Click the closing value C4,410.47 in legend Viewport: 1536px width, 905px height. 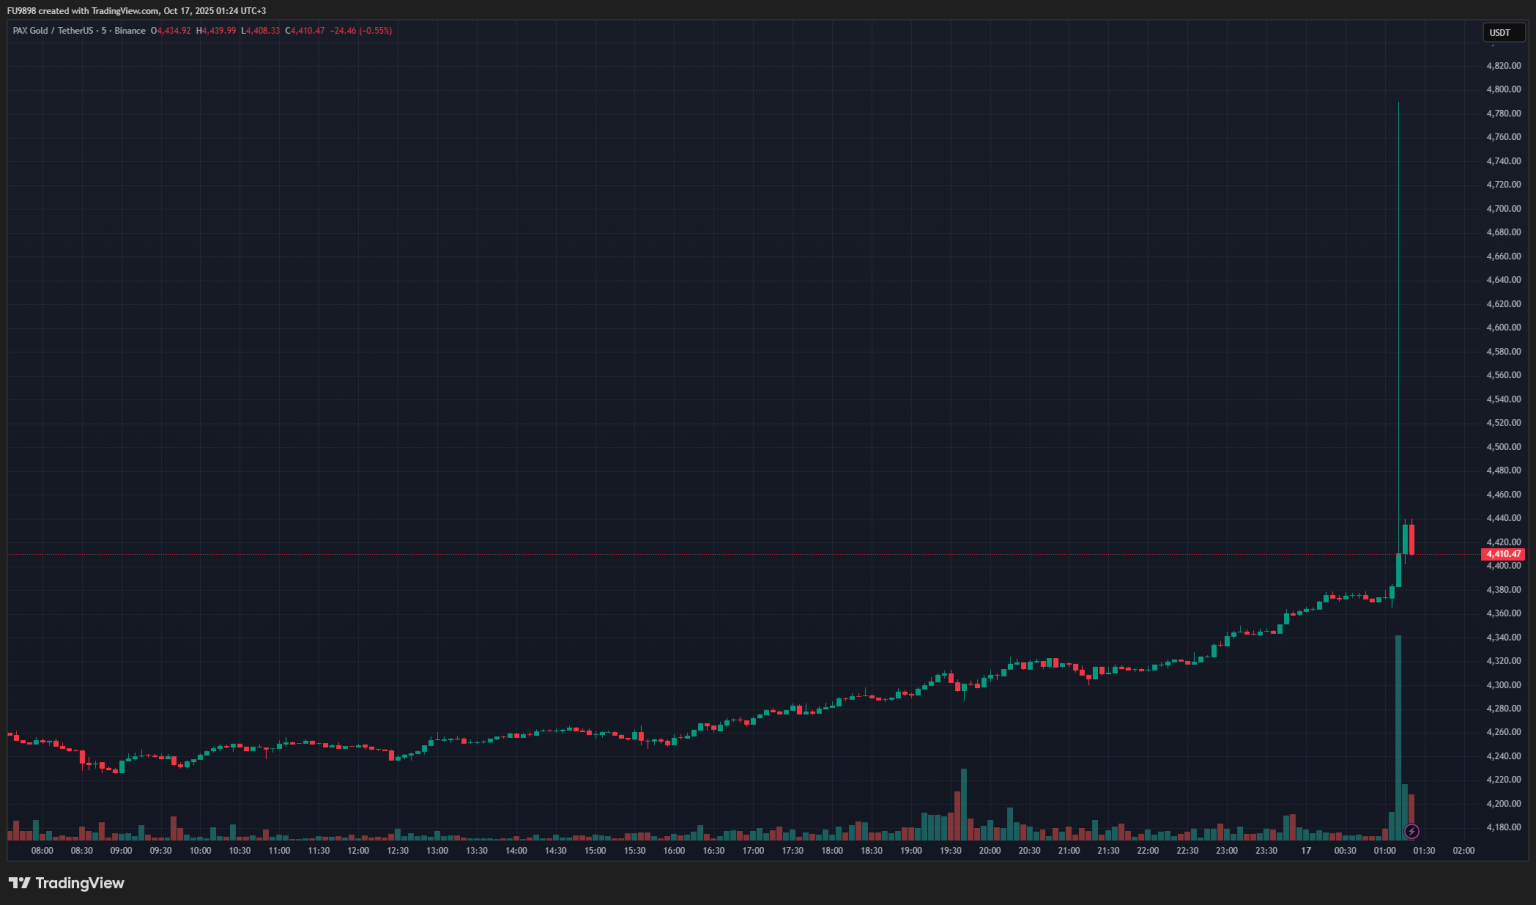pos(305,31)
